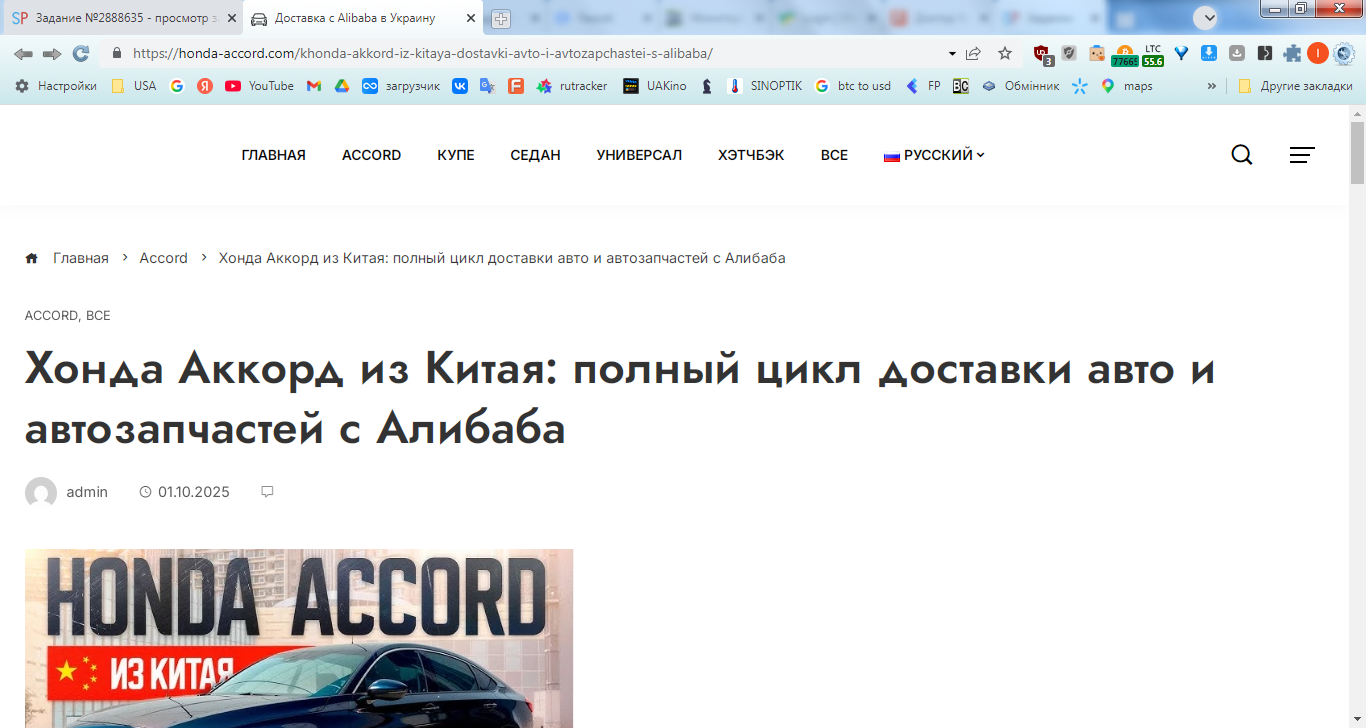Screen dimensions: 1366x728
Task: Go forward to the next page
Action: [52, 54]
